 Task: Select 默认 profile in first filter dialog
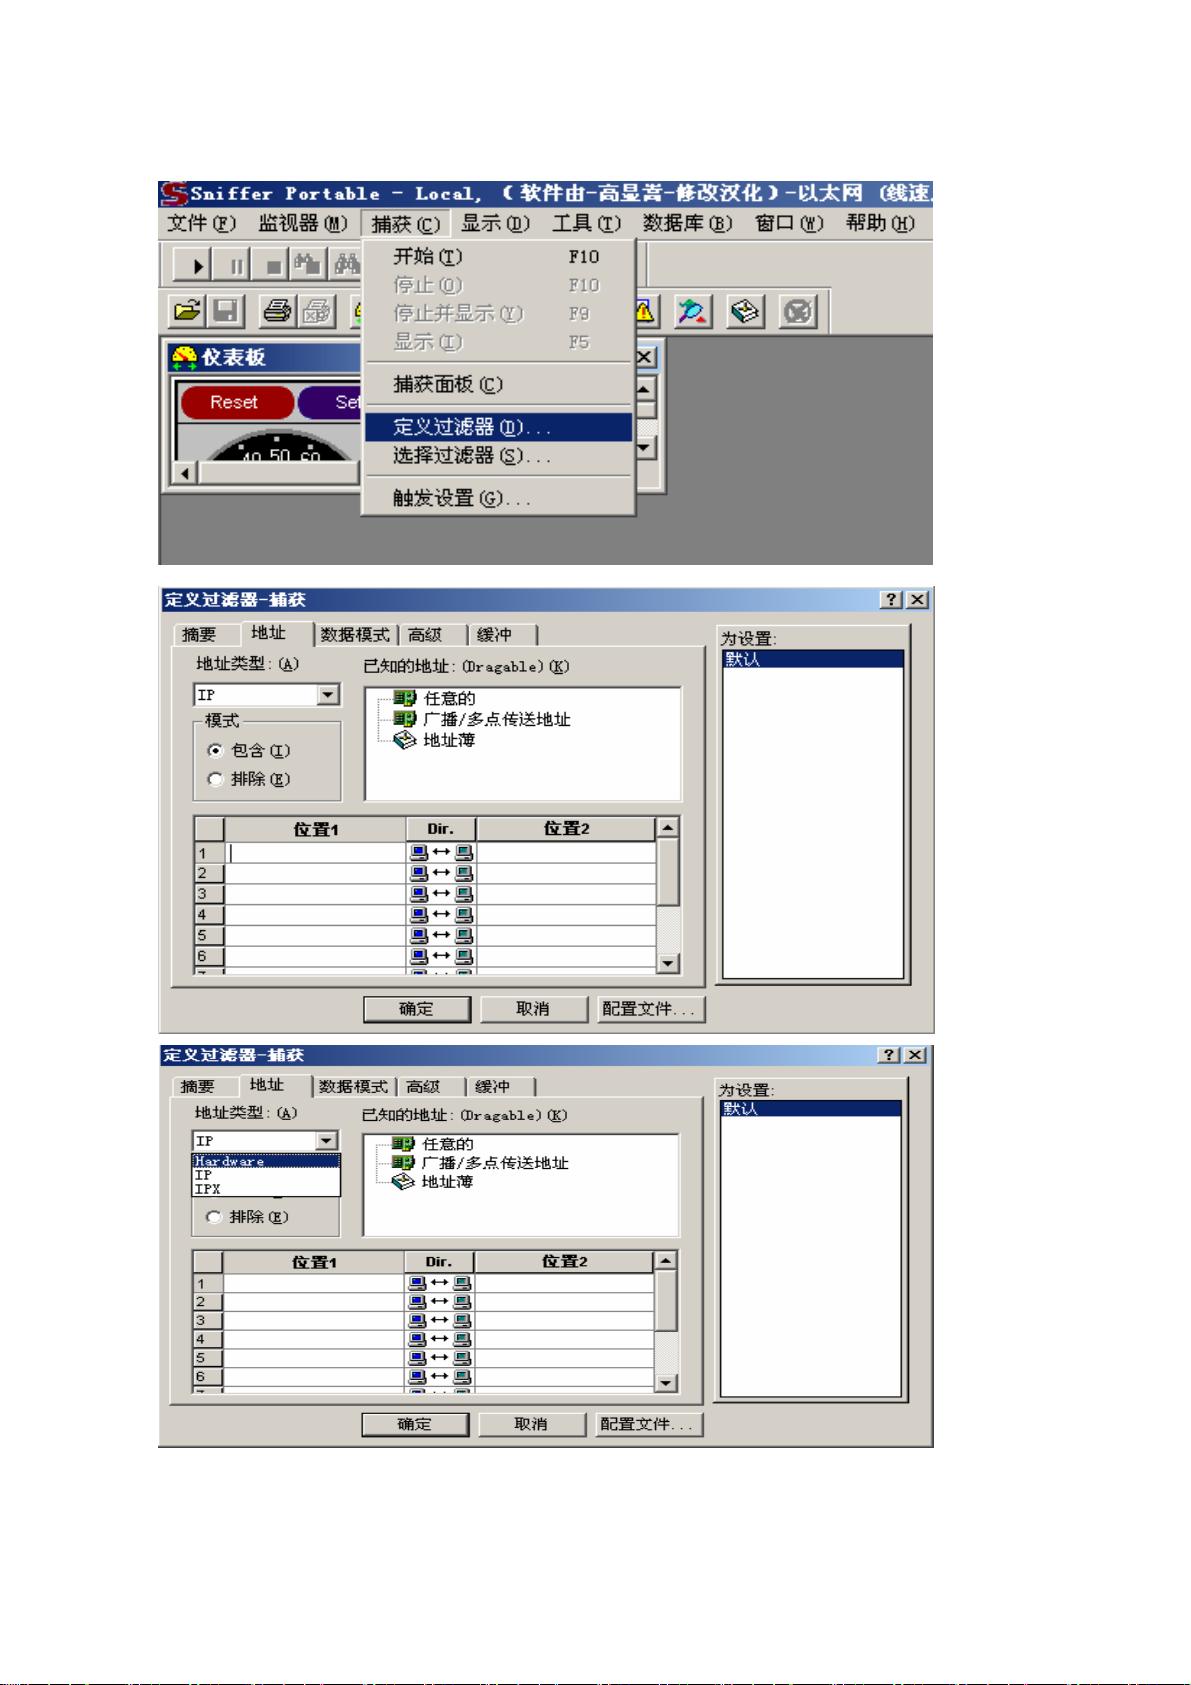(812, 660)
